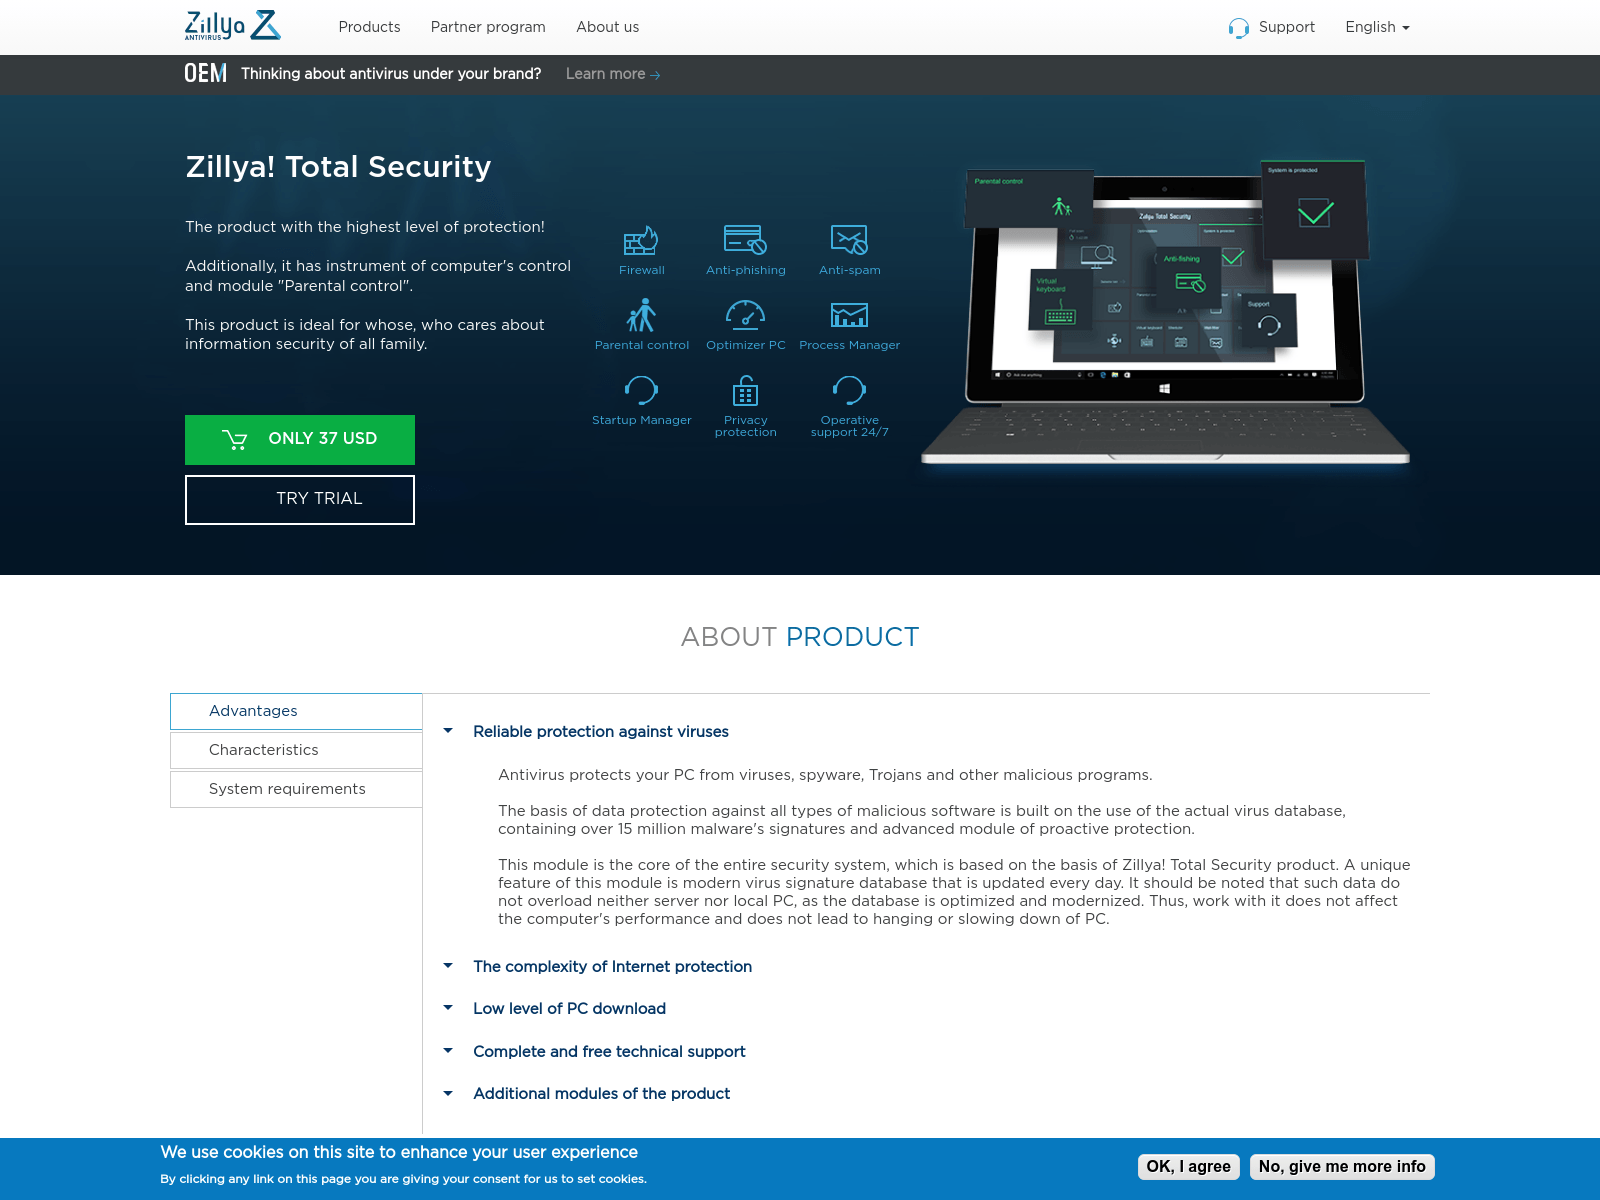Click the arrow next to Learn more
The height and width of the screenshot is (1200, 1600).
click(x=655, y=75)
